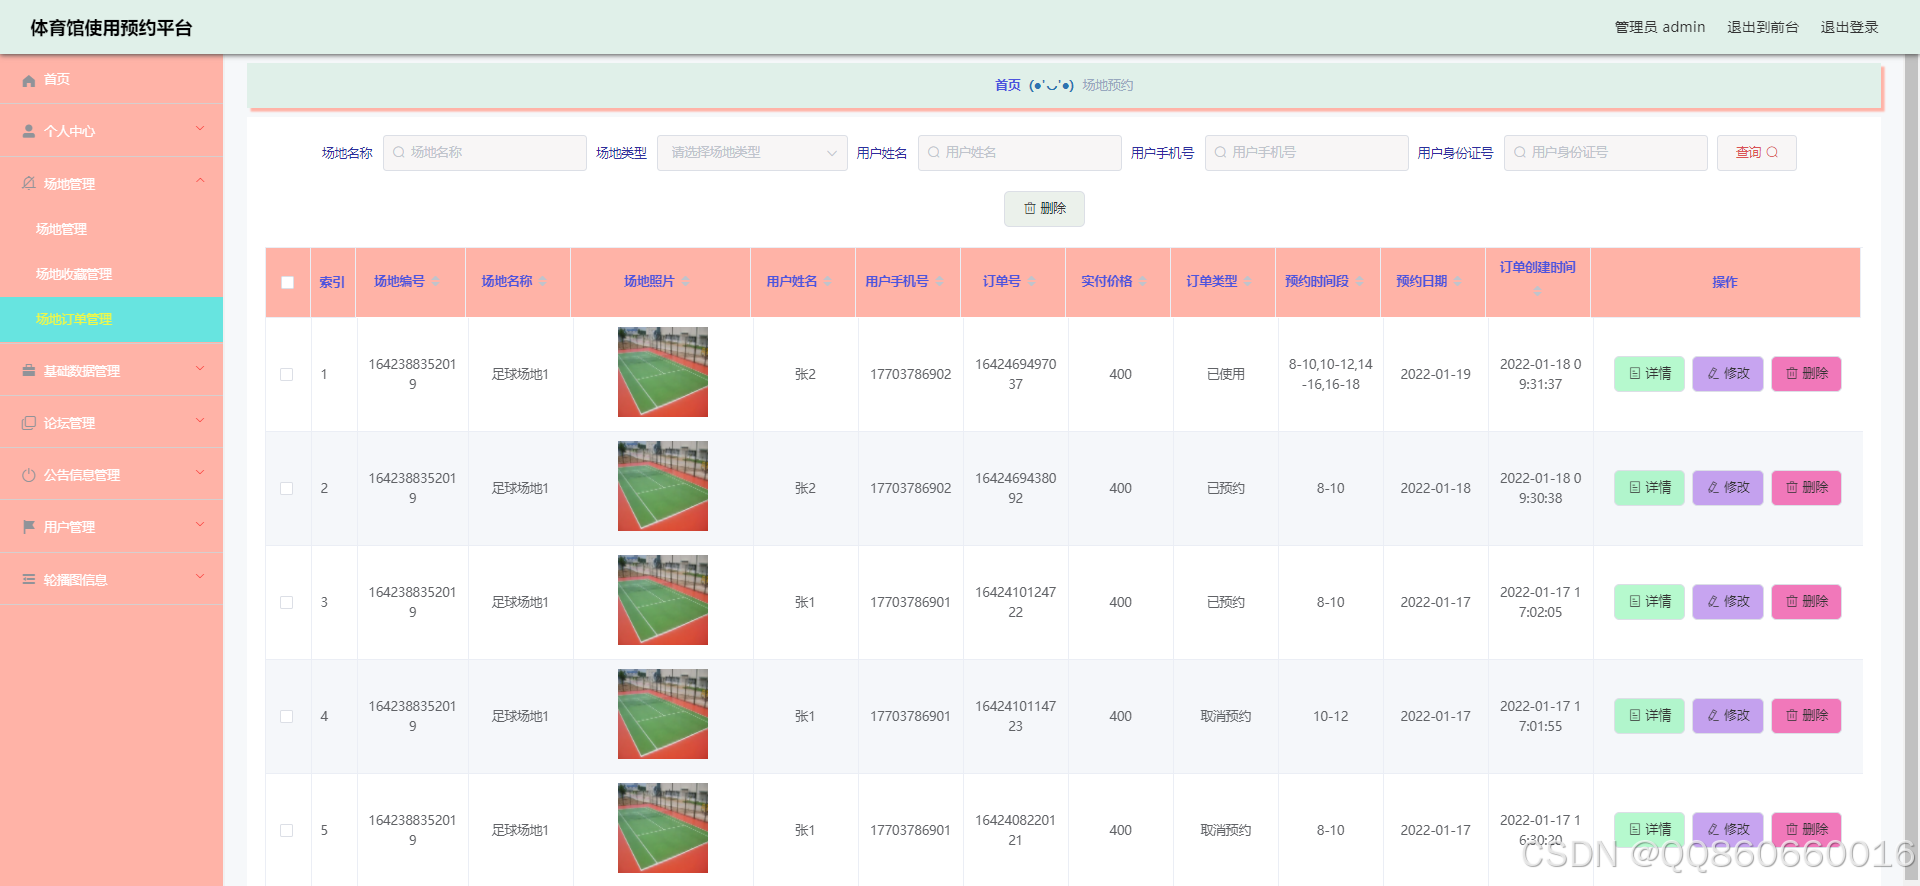
Task: Open 首页 in the sidebar menu
Action: (x=111, y=79)
